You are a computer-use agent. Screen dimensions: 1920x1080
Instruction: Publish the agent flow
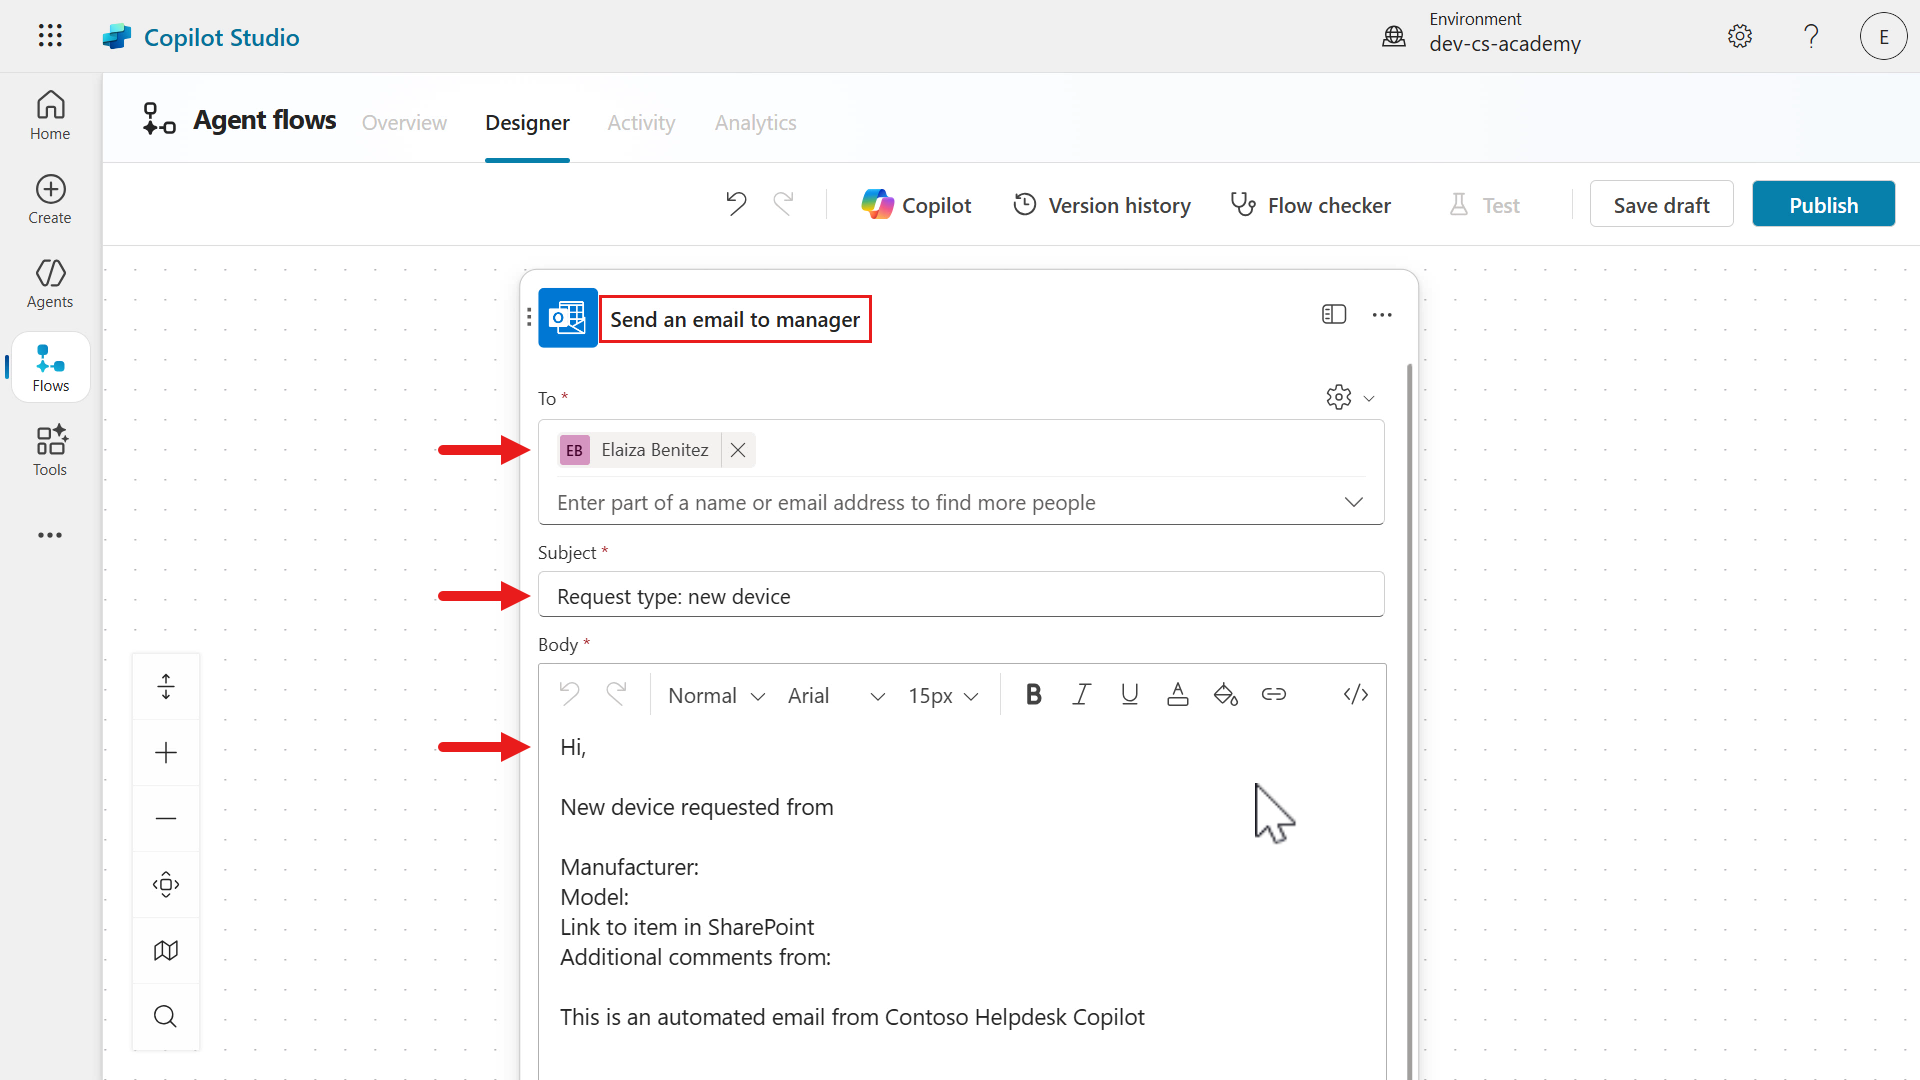1823,205
